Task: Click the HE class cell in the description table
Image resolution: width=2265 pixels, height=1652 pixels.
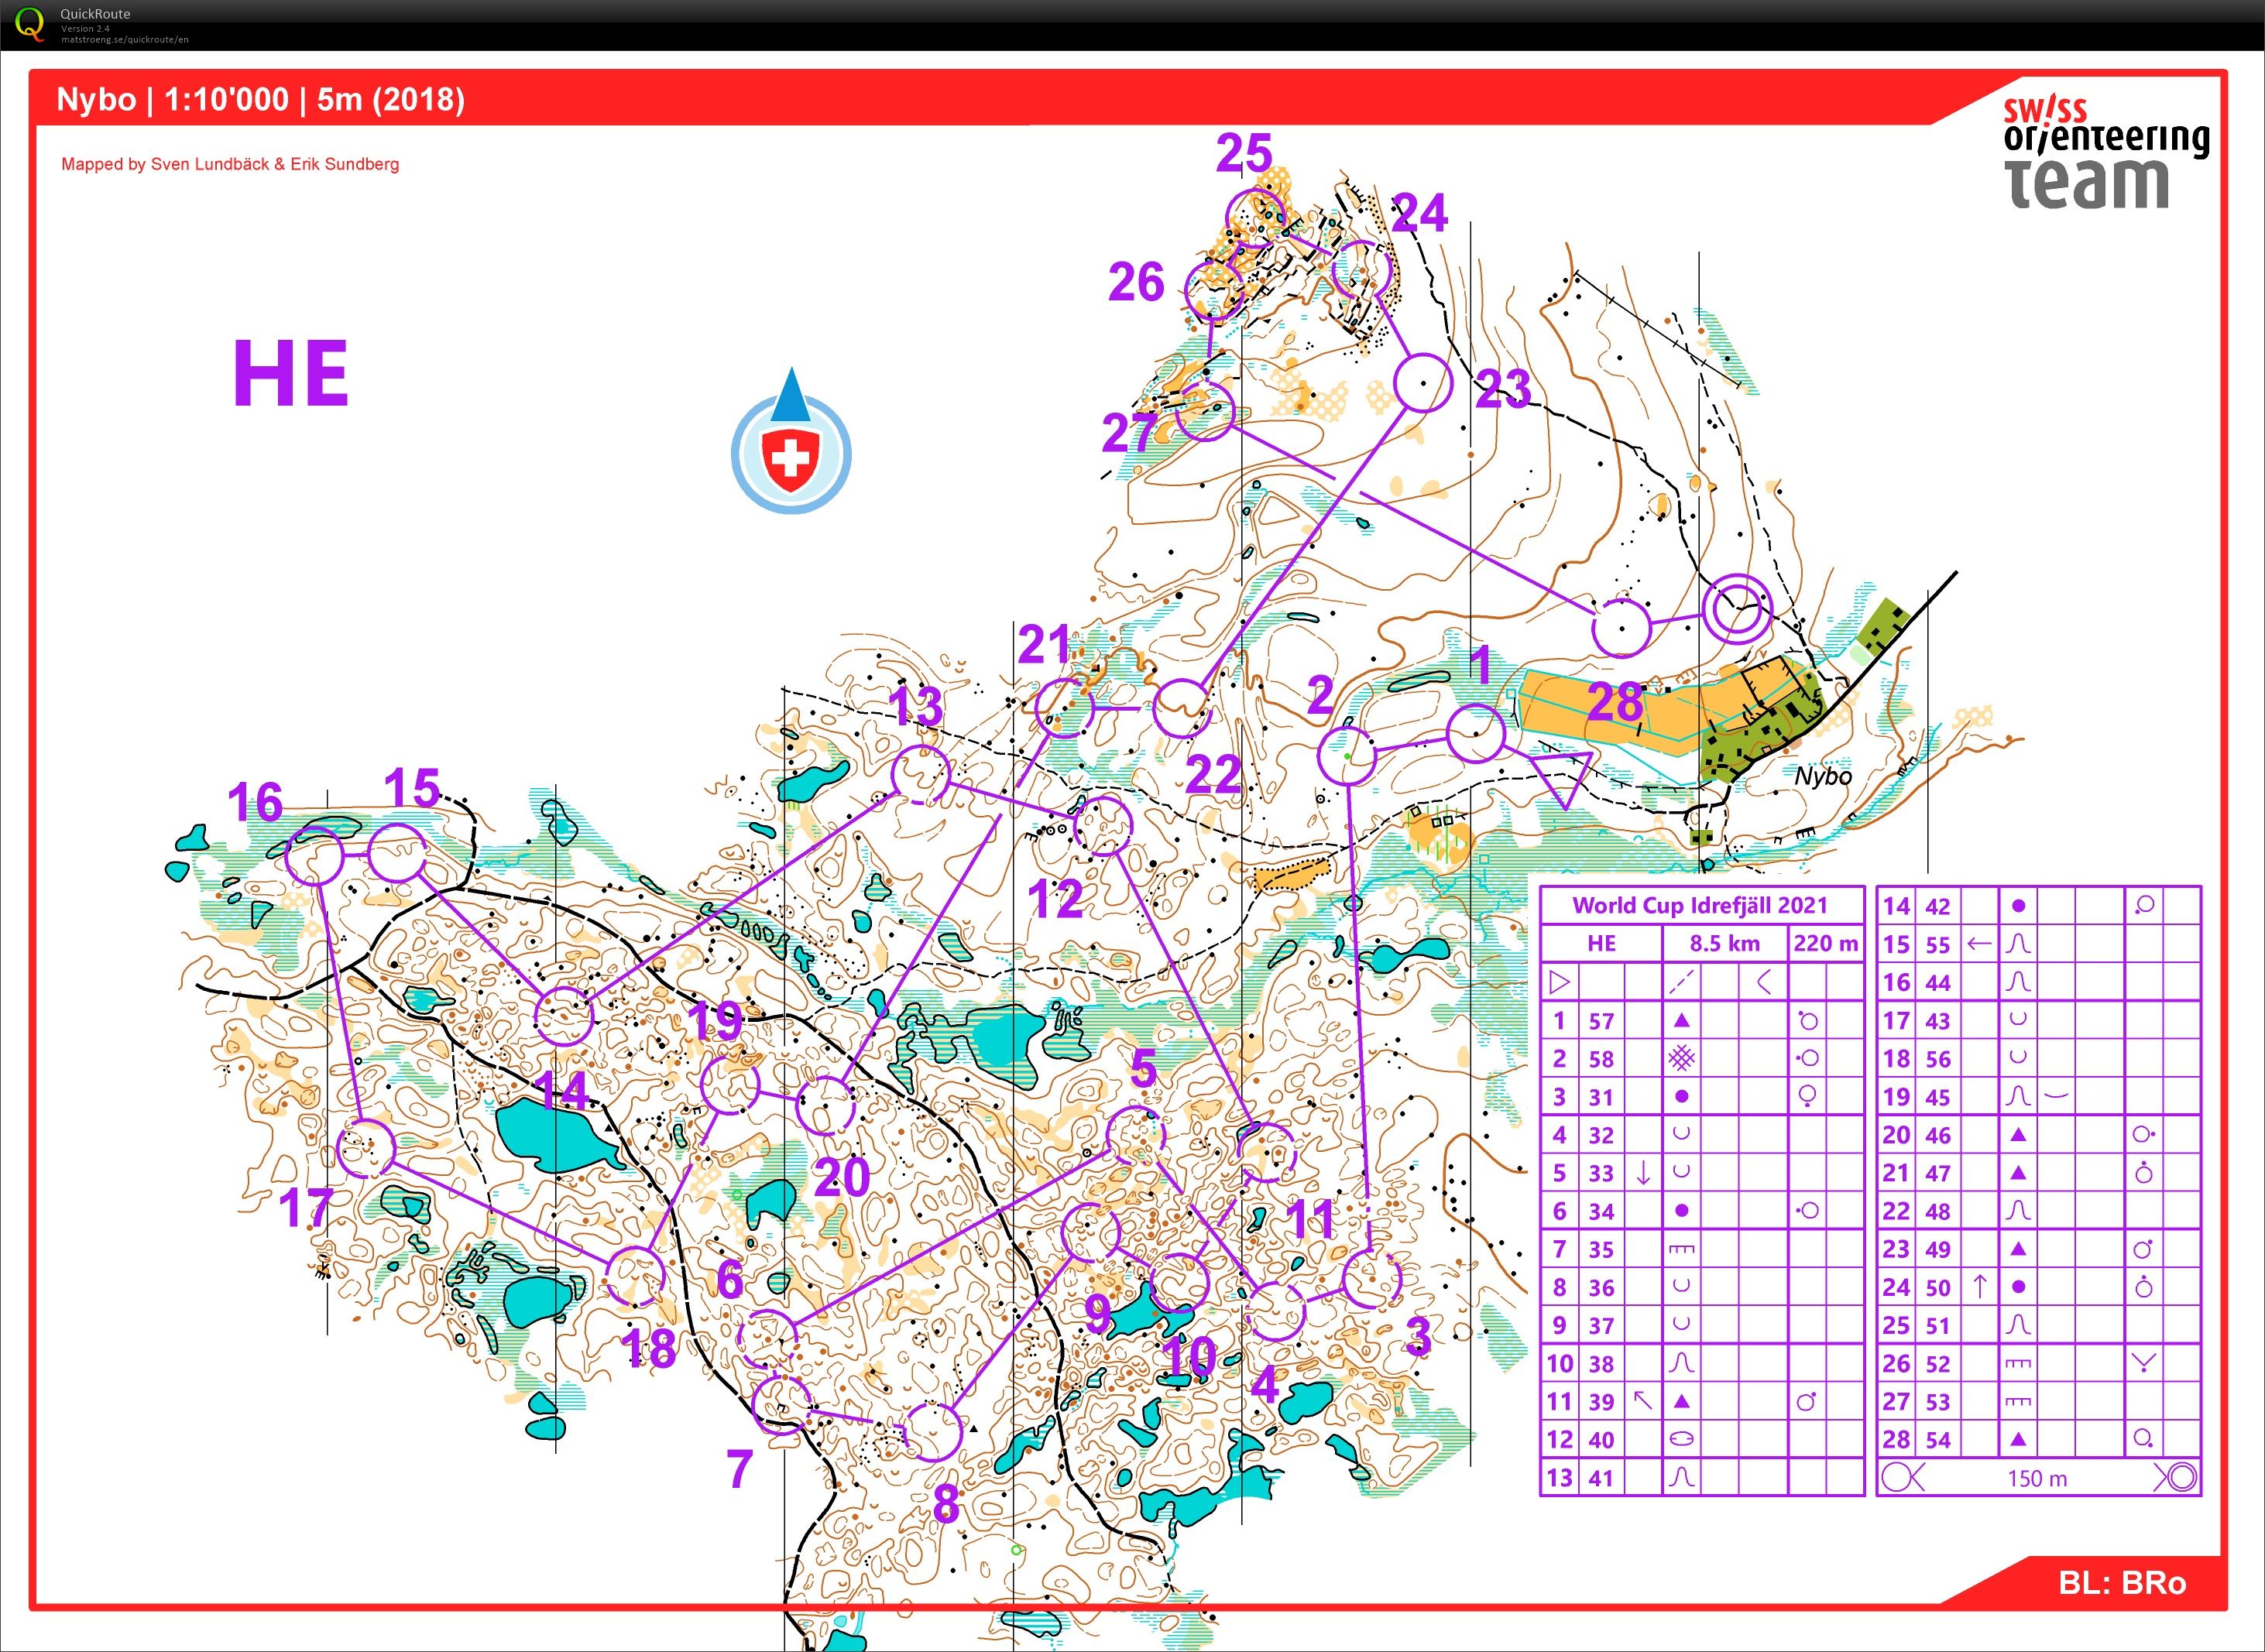Action: click(x=1601, y=943)
